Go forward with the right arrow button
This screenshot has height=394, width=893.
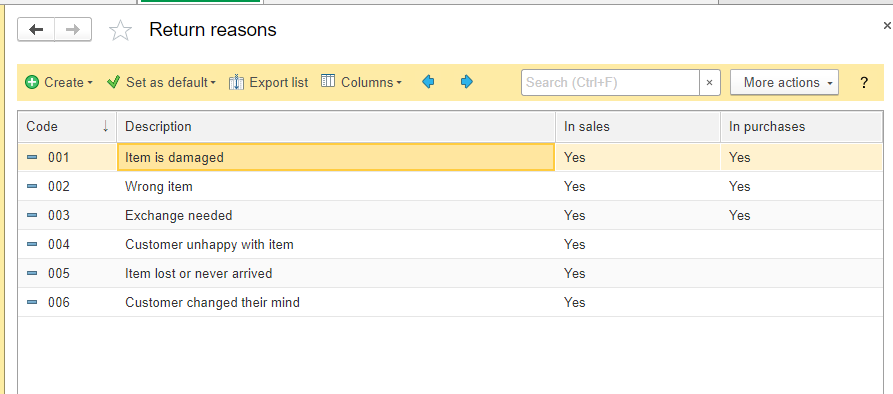click(x=73, y=30)
